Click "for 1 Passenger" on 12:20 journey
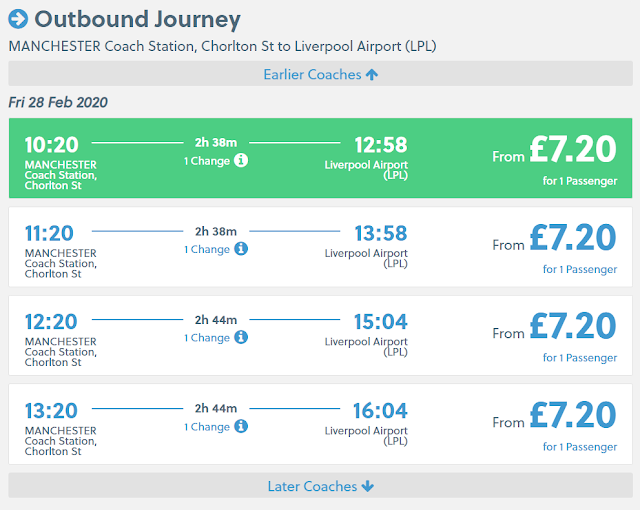This screenshot has width=640, height=510. pyautogui.click(x=580, y=358)
